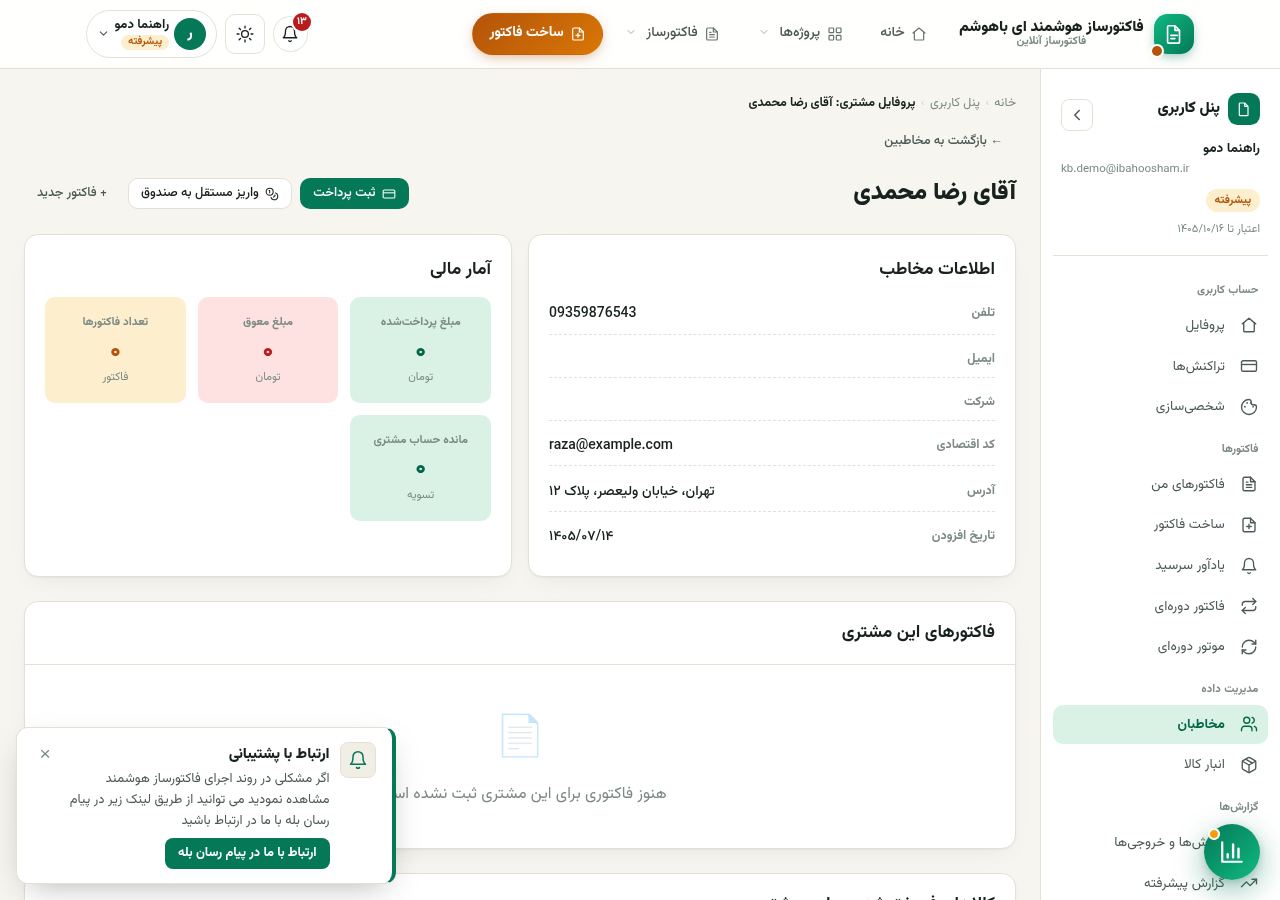Click the notification bell icon in header
The image size is (1280, 900).
[290, 34]
